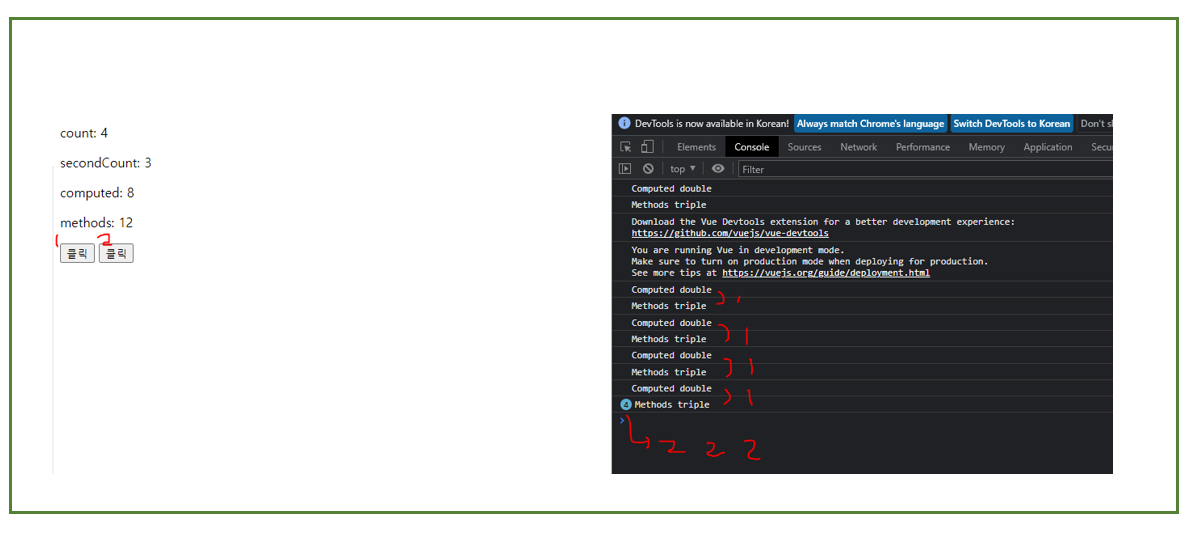Click Switch DevTools to Korean button
This screenshot has width=1200, height=533.
1011,124
